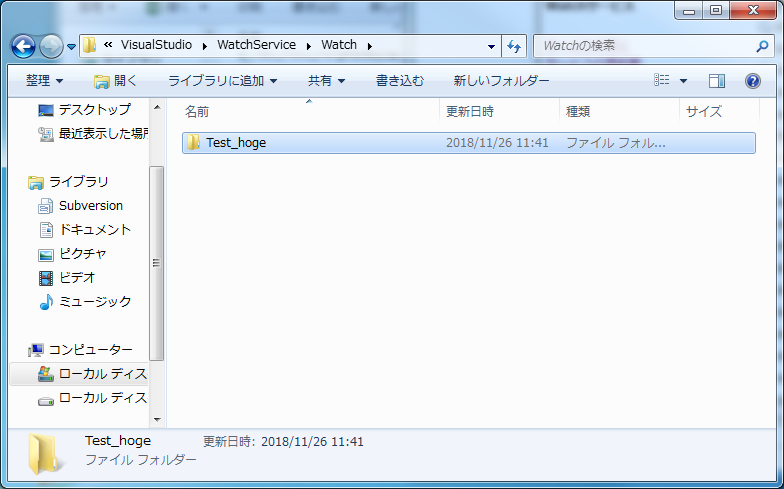Click the navigation pane scroll up arrow
Screen dimensions: 784x489
click(x=157, y=108)
